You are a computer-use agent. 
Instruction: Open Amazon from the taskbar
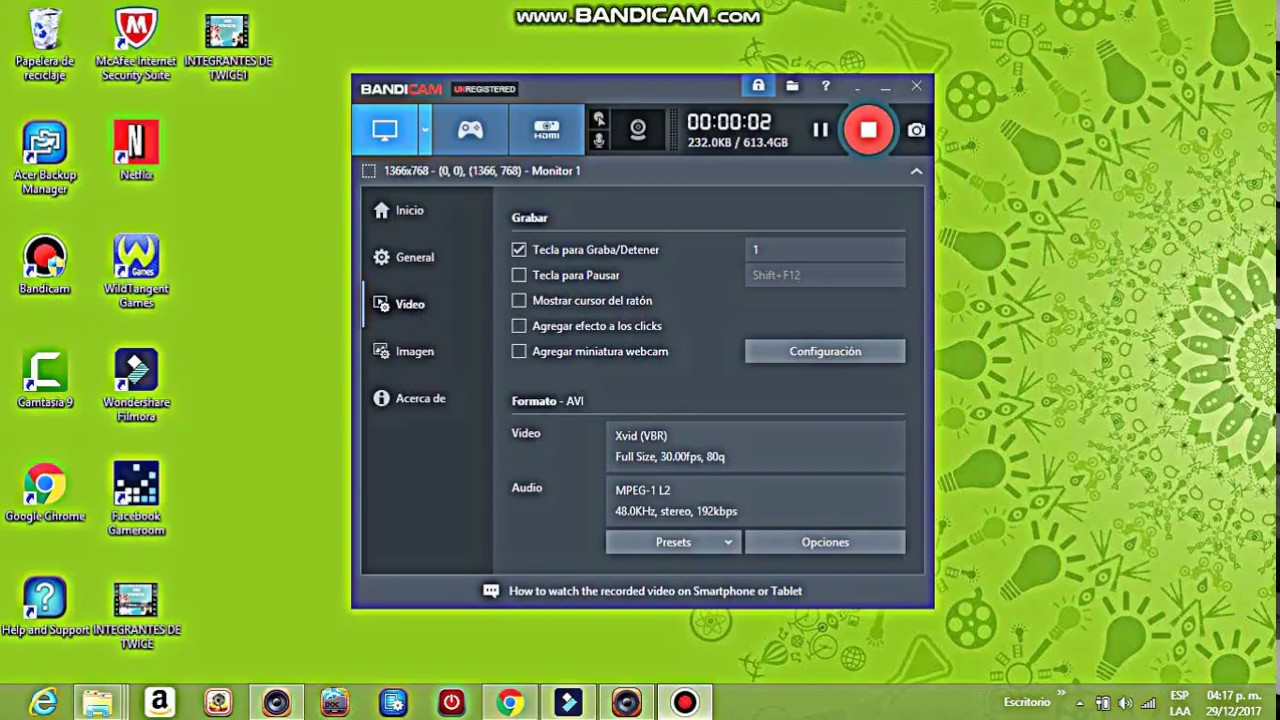159,703
